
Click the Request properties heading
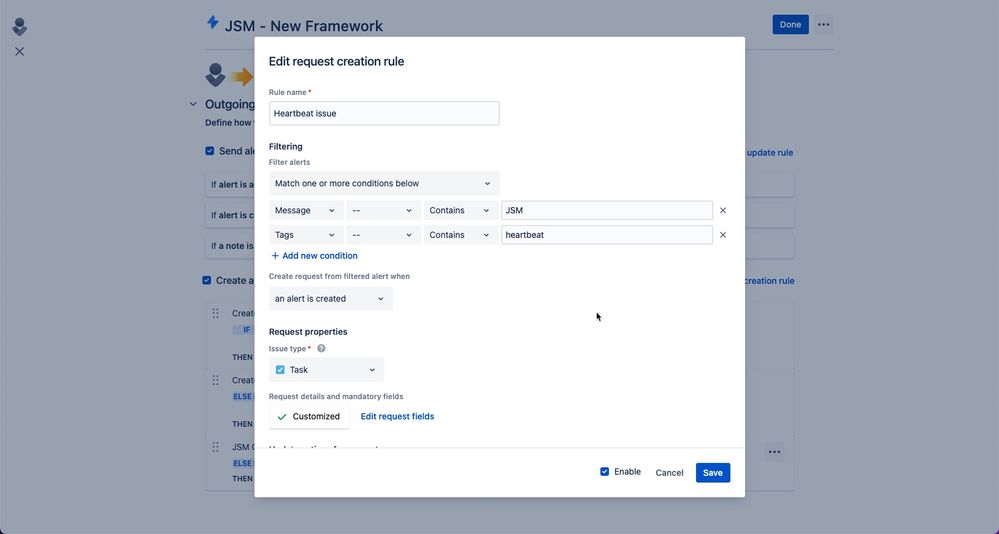point(308,332)
